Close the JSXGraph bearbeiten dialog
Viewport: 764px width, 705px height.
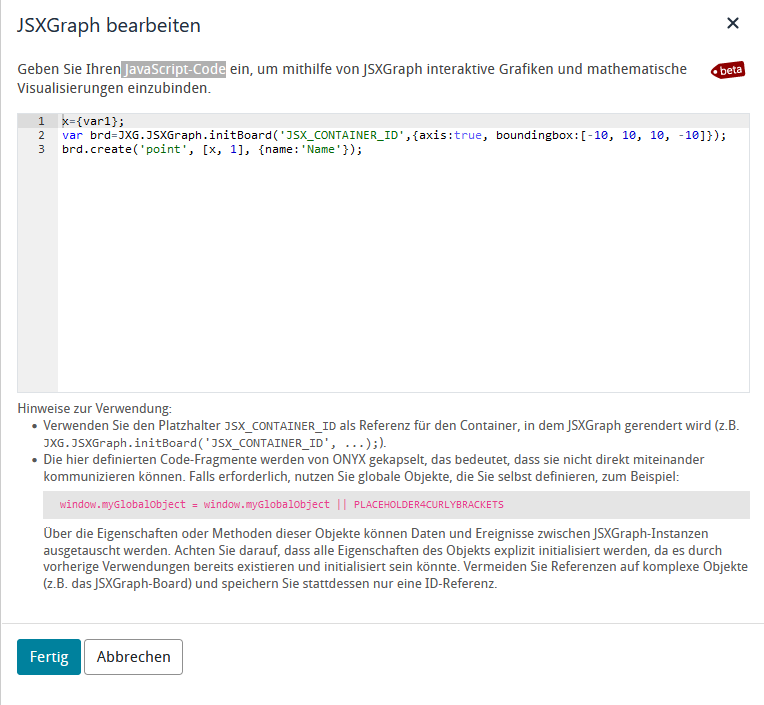[x=732, y=23]
